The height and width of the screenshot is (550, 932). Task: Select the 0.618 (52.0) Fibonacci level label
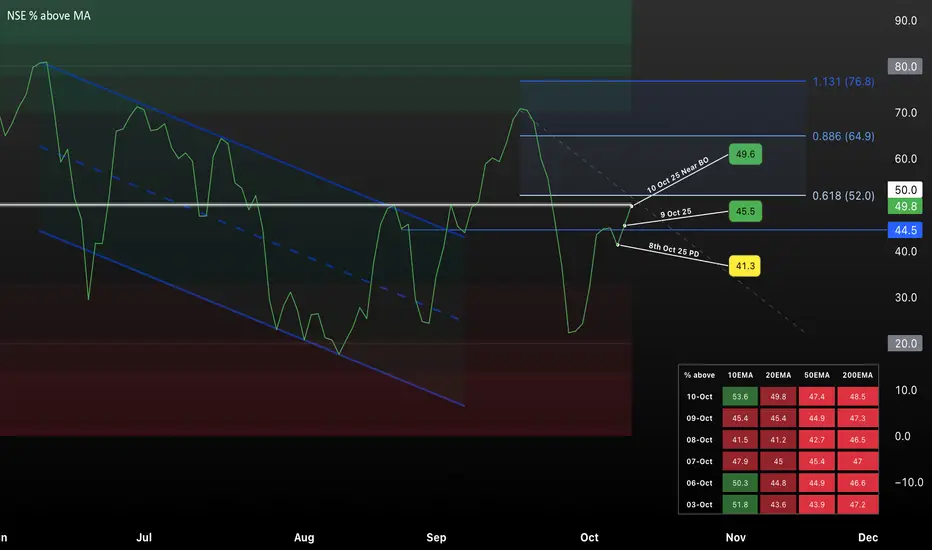[843, 196]
